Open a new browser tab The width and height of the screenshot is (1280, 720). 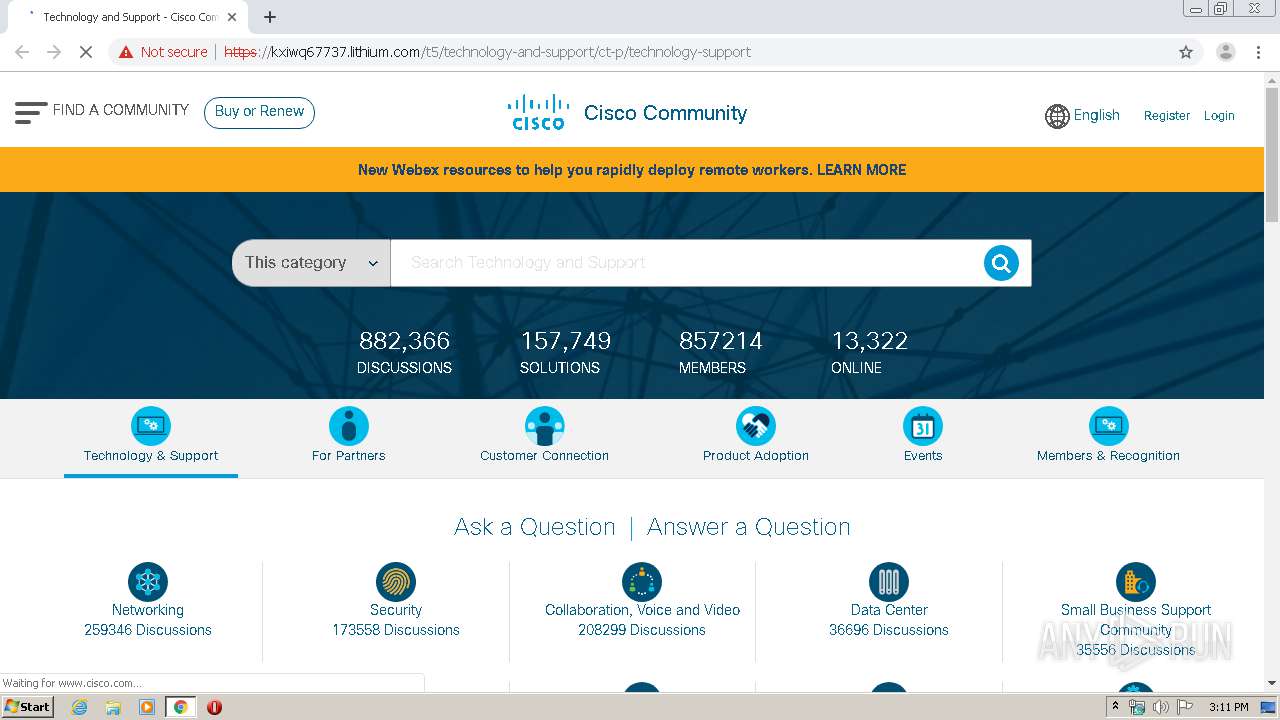coord(270,17)
